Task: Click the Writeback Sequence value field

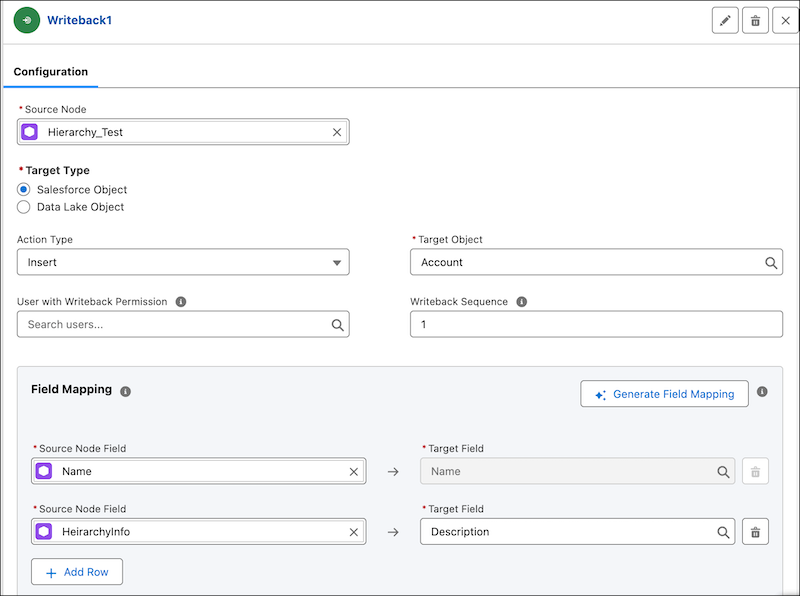Action: 596,325
